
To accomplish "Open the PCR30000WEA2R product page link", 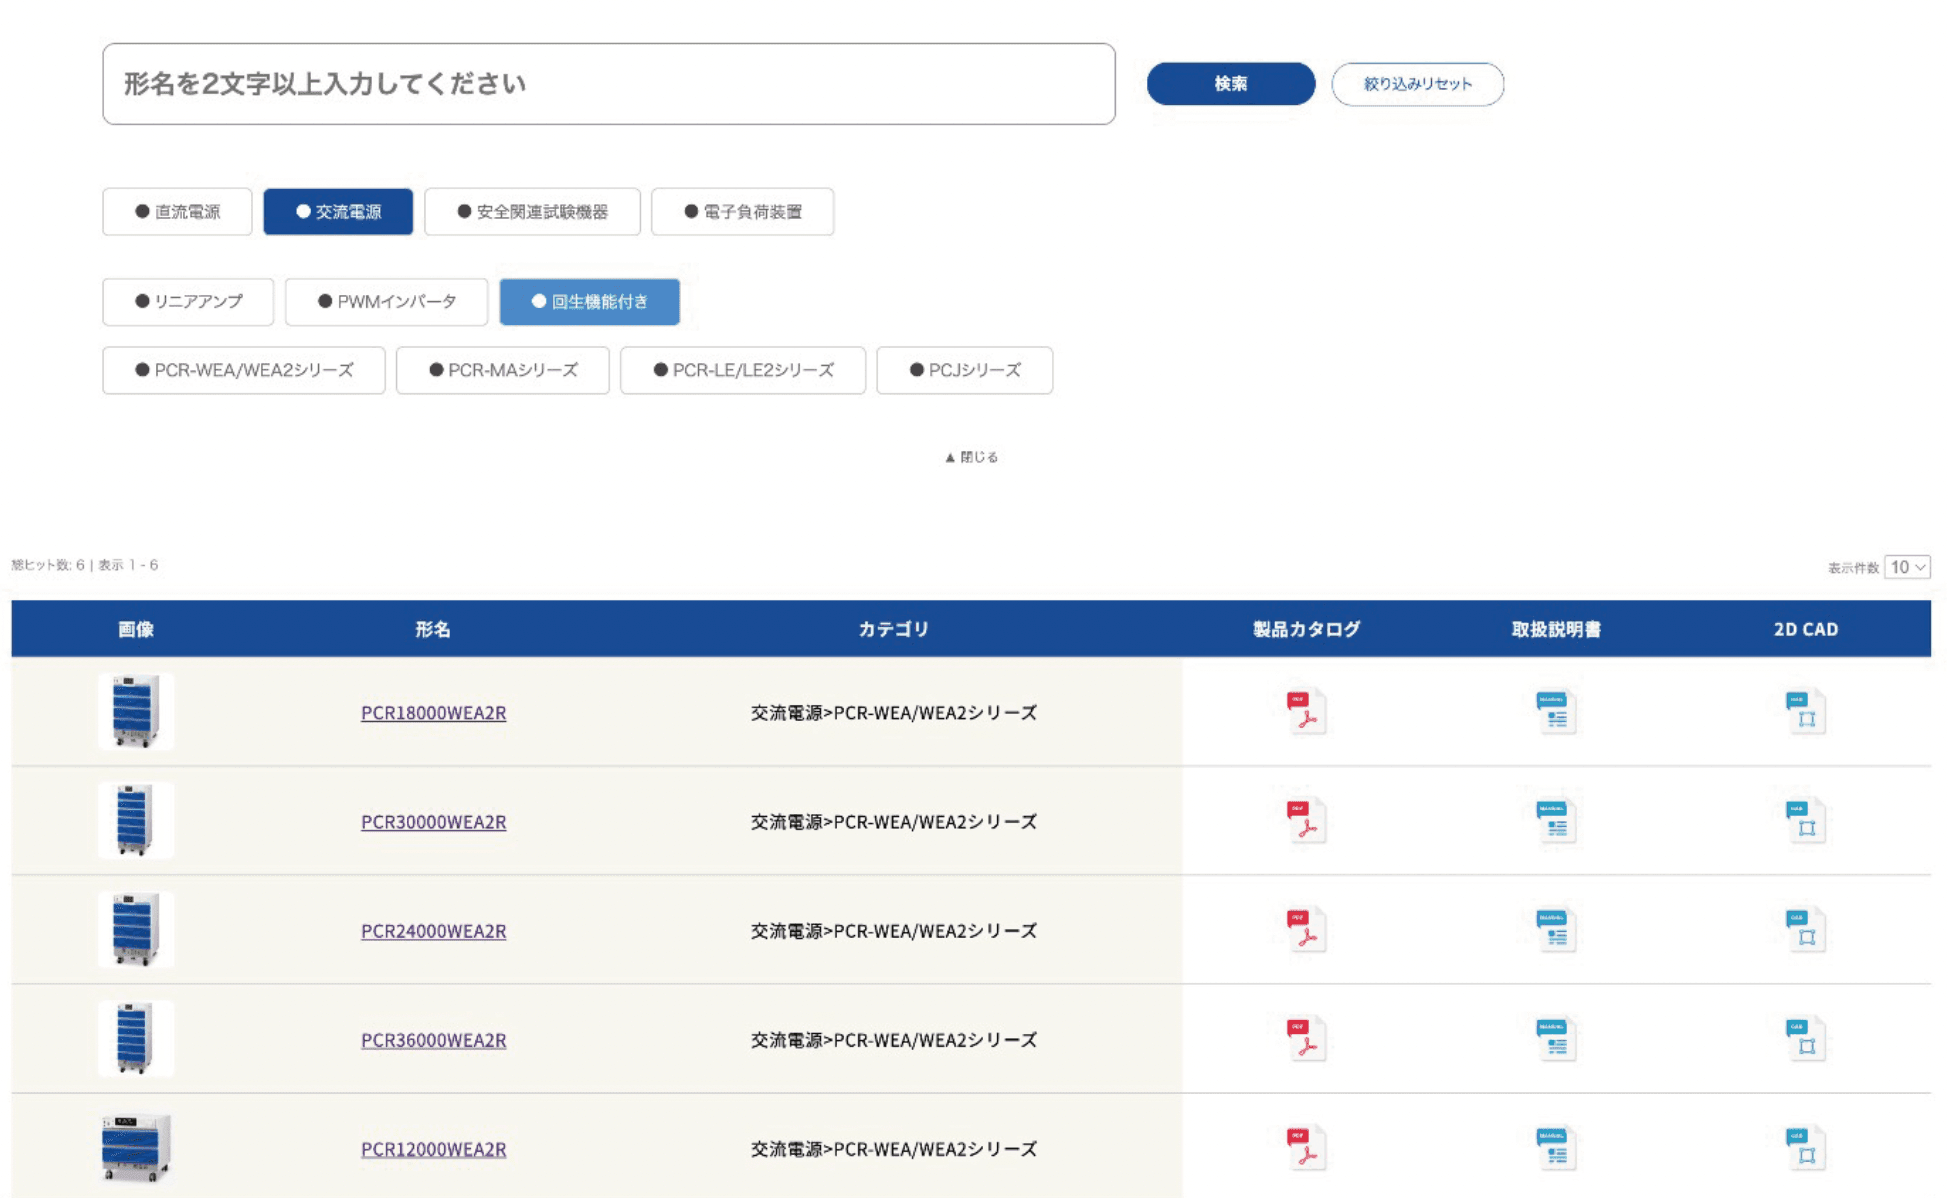I will [x=434, y=821].
